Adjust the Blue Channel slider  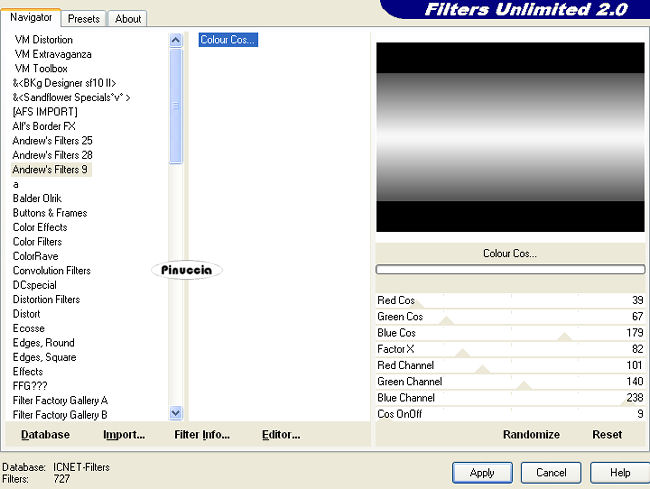(x=510, y=398)
